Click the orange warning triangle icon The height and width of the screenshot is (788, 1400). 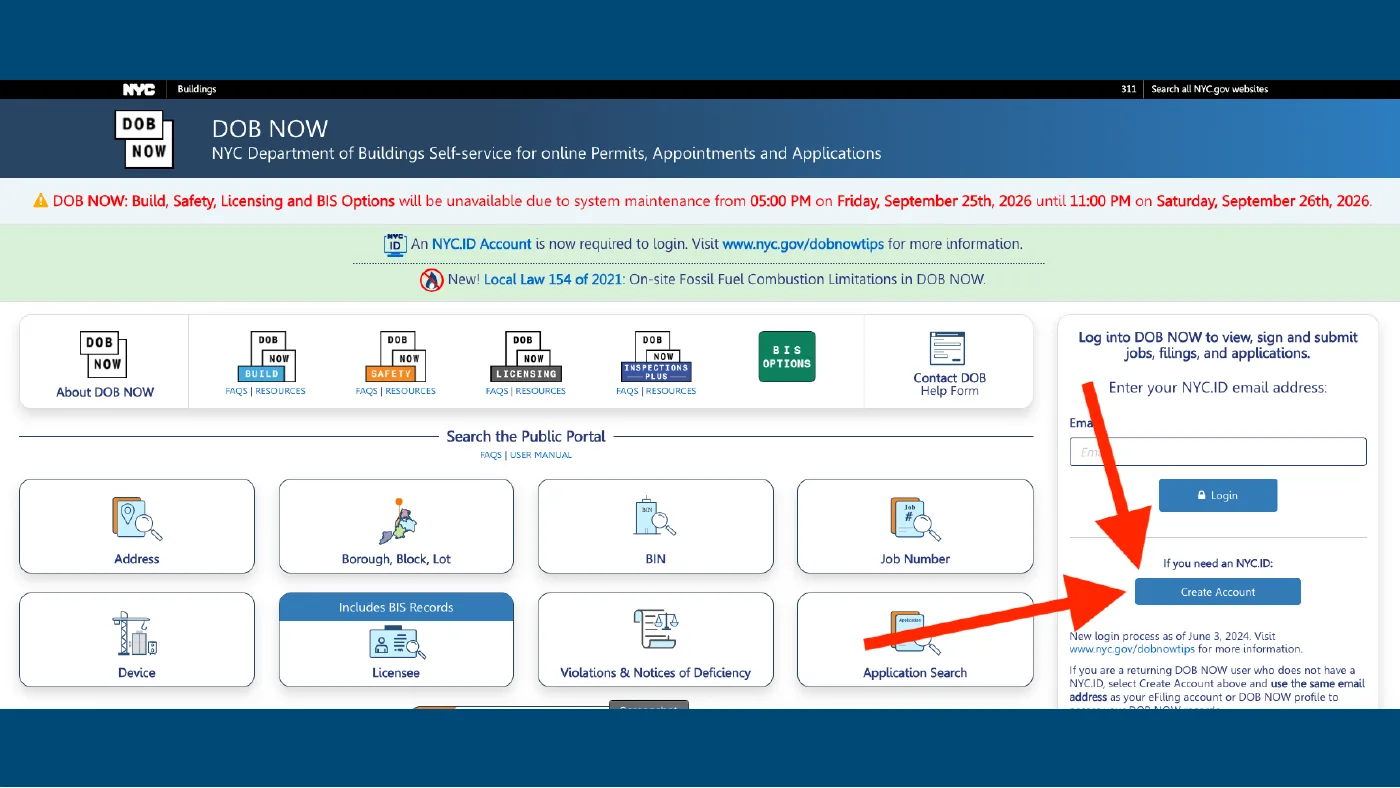(41, 201)
